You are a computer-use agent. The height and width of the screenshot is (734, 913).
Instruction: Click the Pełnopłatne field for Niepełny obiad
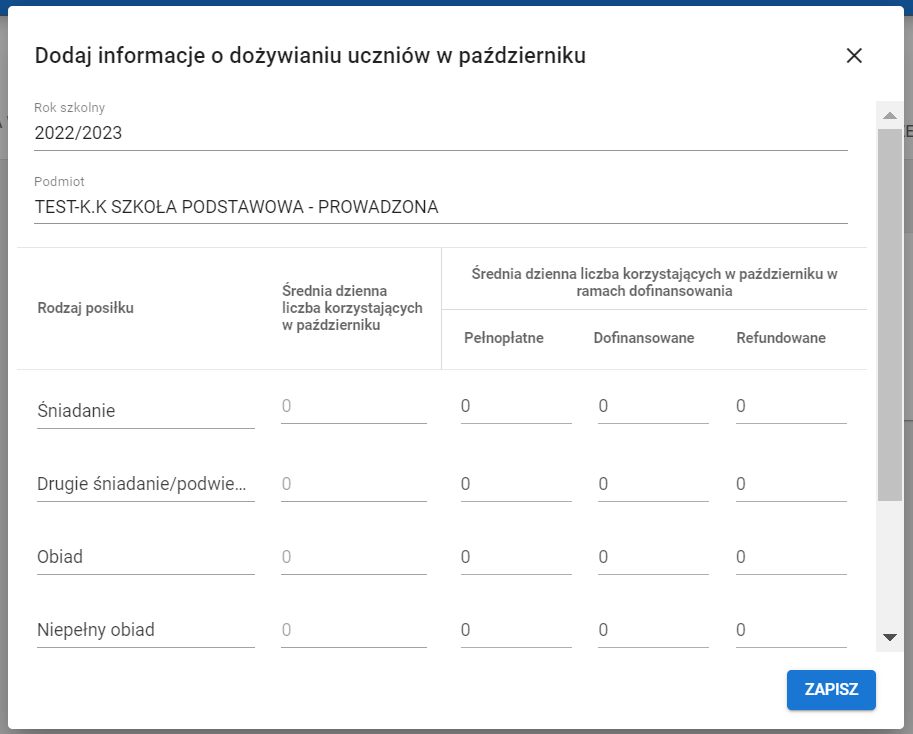516,627
